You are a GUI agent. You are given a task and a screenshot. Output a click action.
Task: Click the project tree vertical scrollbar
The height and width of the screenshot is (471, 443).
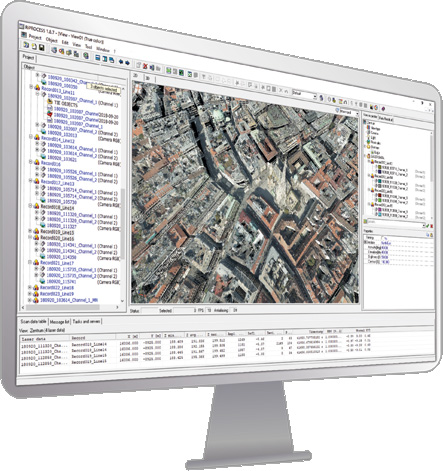click(122, 194)
